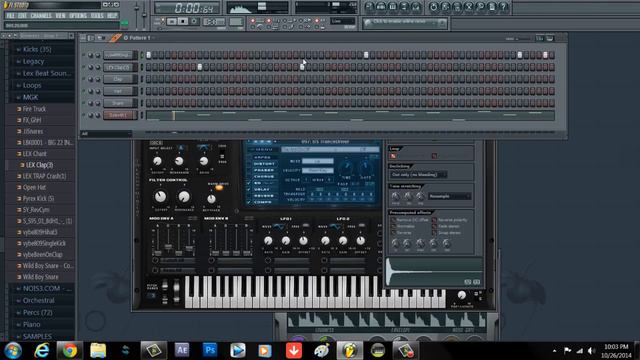Open File Explorer folder on taskbar
Image resolution: width=640 pixels, height=360 pixels.
(98, 351)
